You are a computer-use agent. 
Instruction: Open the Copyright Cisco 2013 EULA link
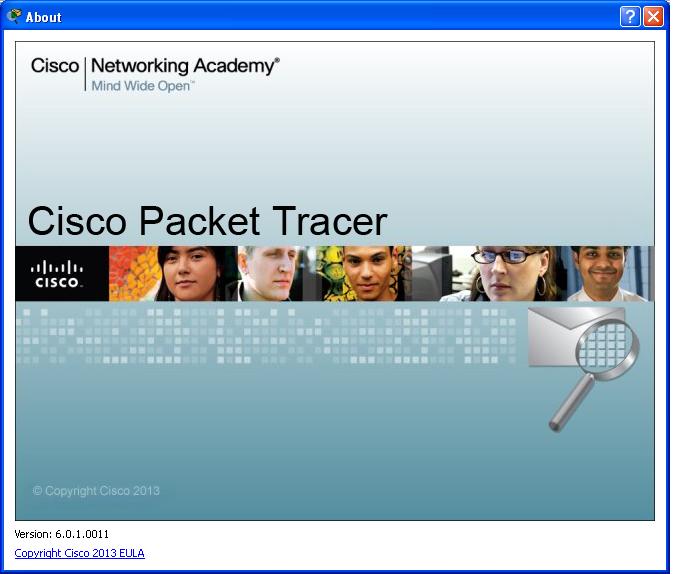79,553
